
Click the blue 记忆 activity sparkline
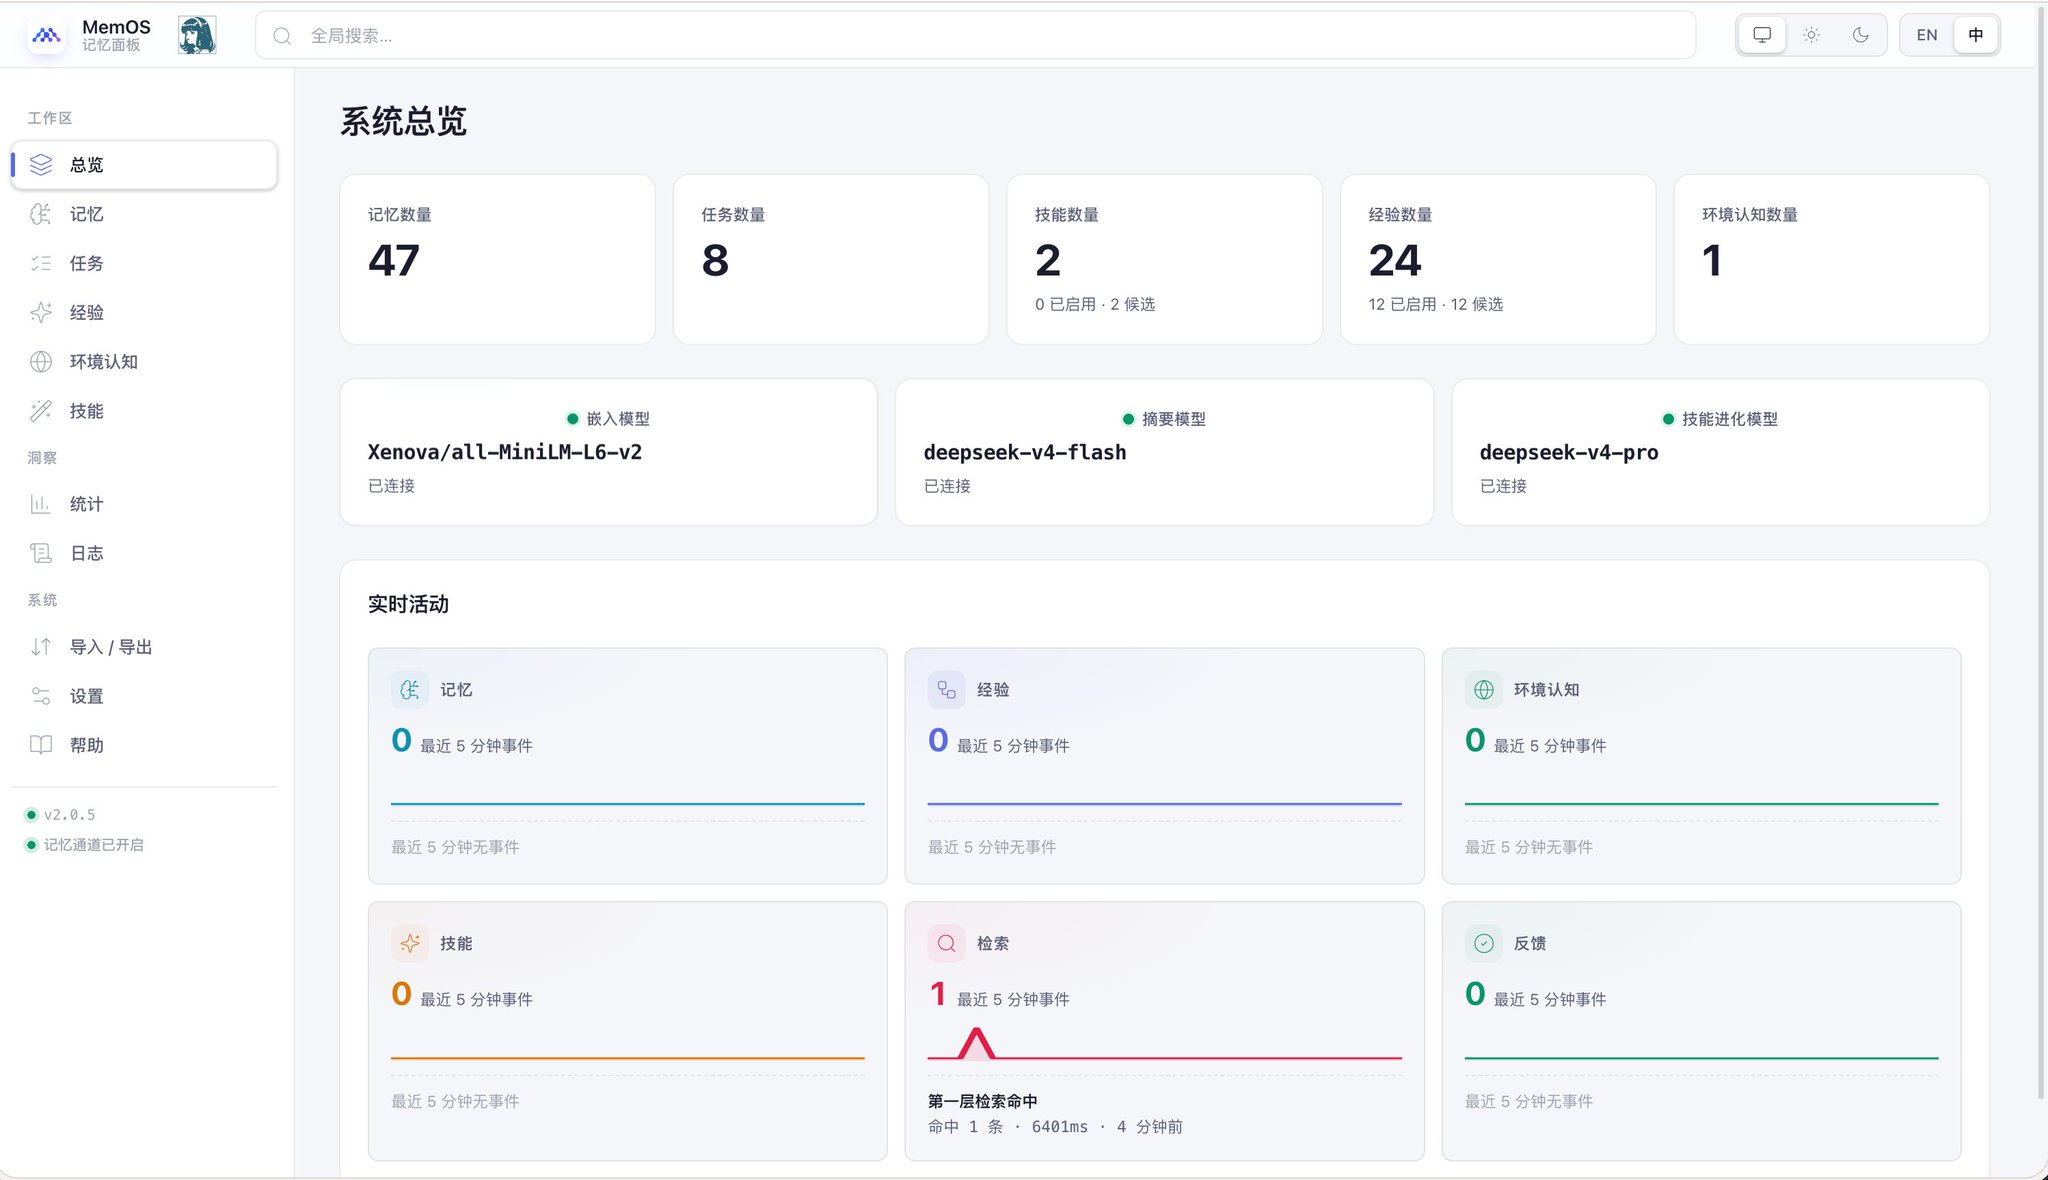point(628,803)
